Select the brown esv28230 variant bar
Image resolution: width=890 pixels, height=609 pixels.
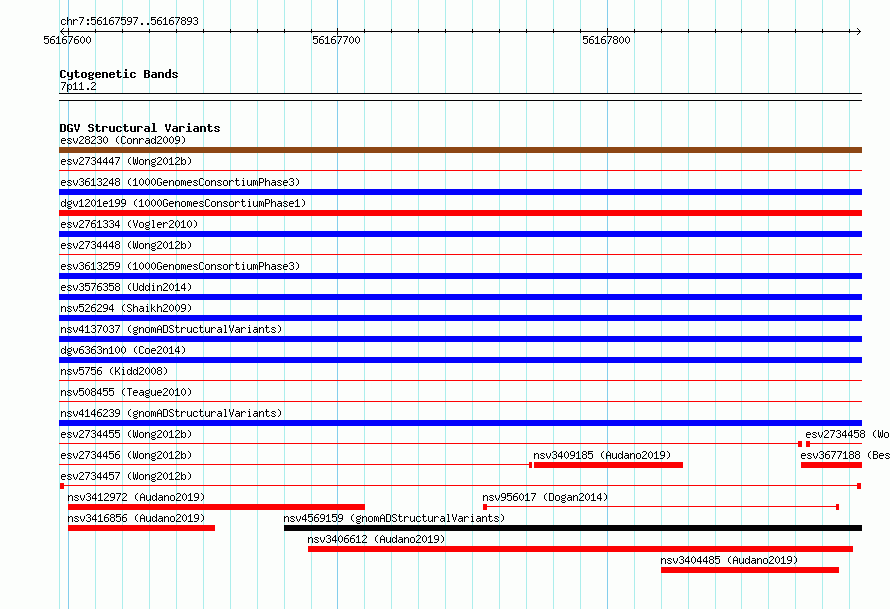pos(460,150)
